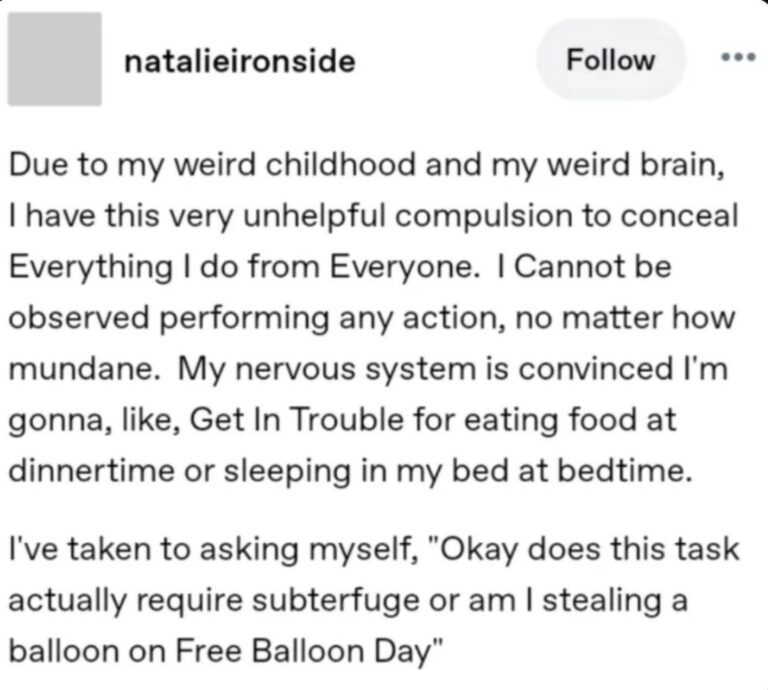The height and width of the screenshot is (690, 768).
Task: Click the word "dinnertime" in the post
Action: [x=92, y=471]
